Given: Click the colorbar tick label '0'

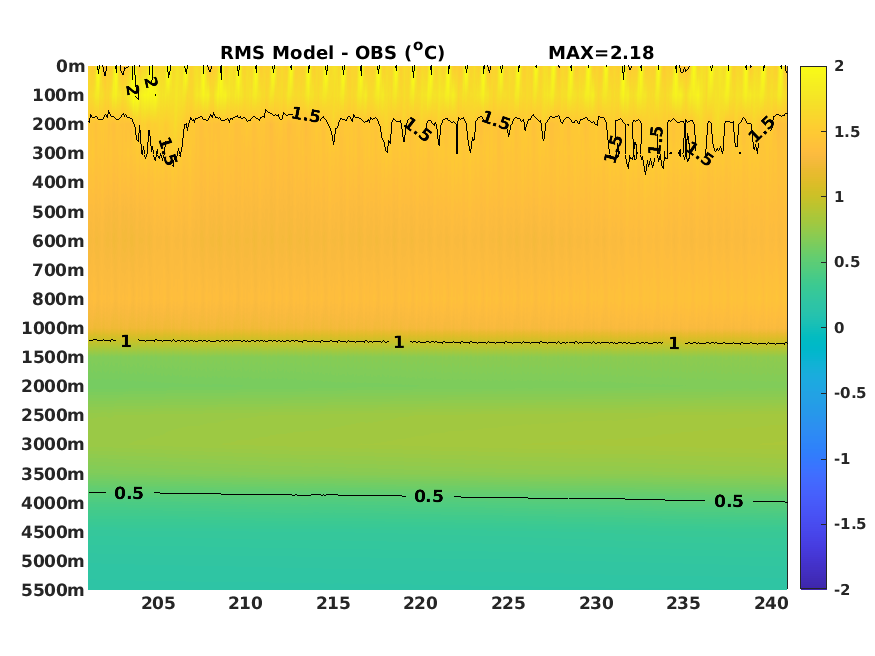Looking at the screenshot, I should 839,328.
